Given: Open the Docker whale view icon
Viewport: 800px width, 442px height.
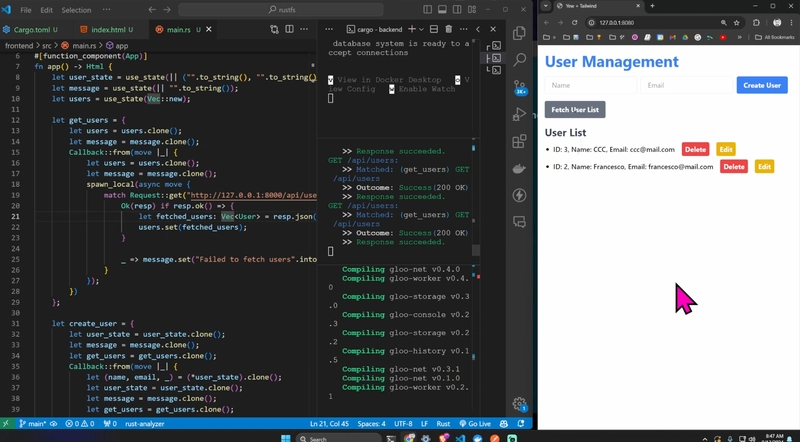Looking at the screenshot, I should 519,168.
